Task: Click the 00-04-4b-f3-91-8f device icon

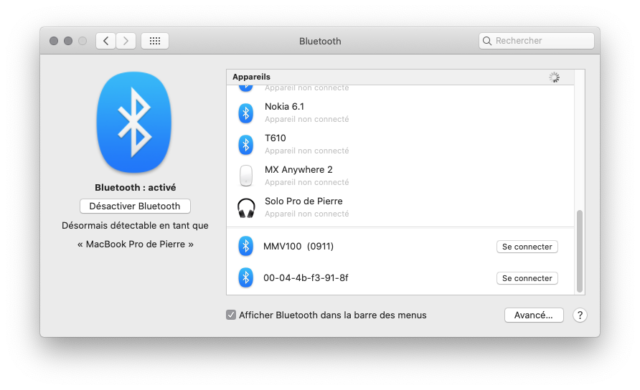Action: (x=246, y=278)
